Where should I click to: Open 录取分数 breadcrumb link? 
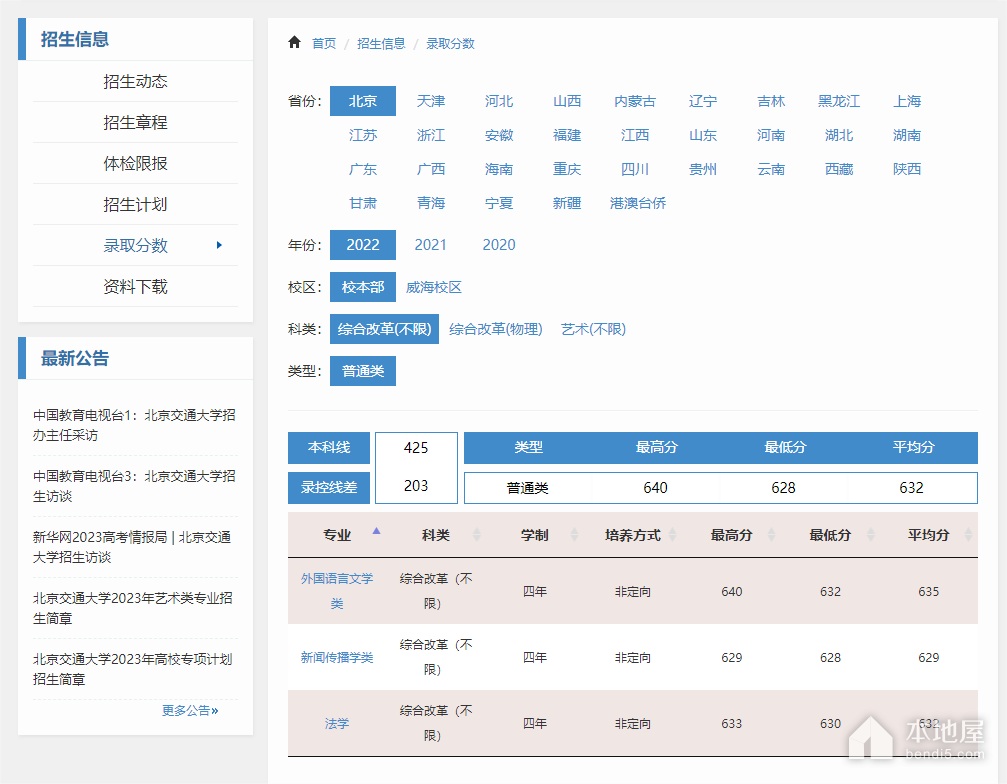click(x=450, y=44)
